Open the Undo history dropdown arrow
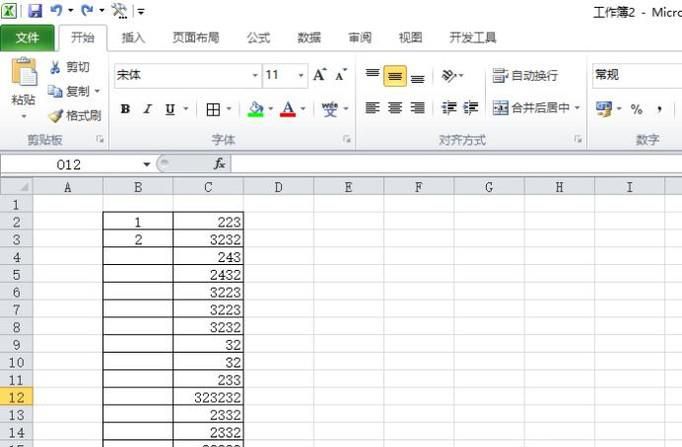The height and width of the screenshot is (447, 682). (x=70, y=10)
